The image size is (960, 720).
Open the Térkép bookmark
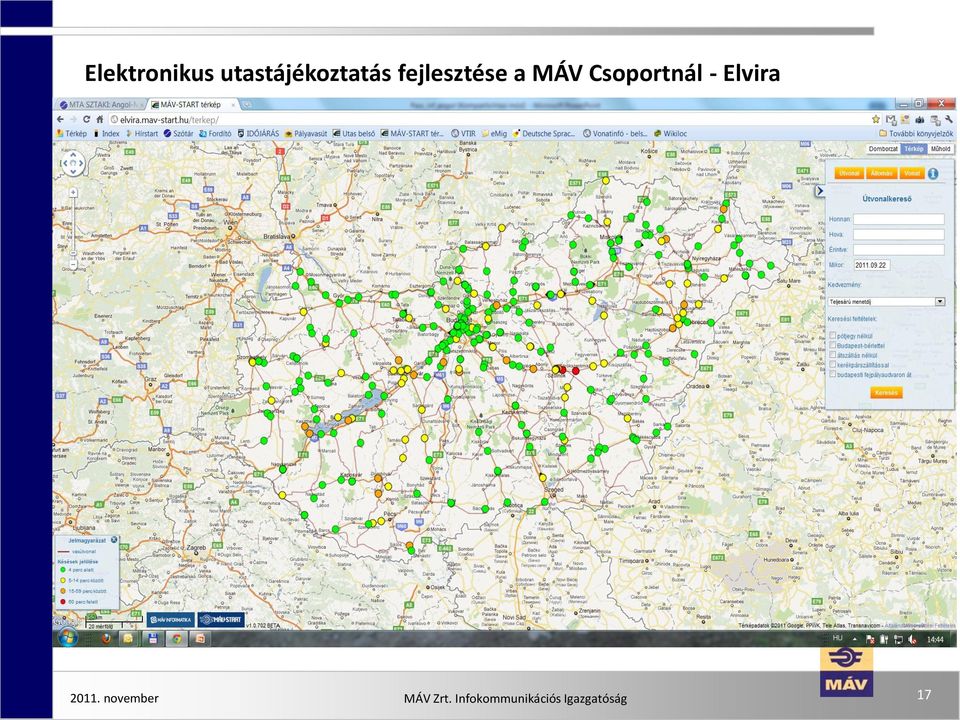(x=72, y=133)
